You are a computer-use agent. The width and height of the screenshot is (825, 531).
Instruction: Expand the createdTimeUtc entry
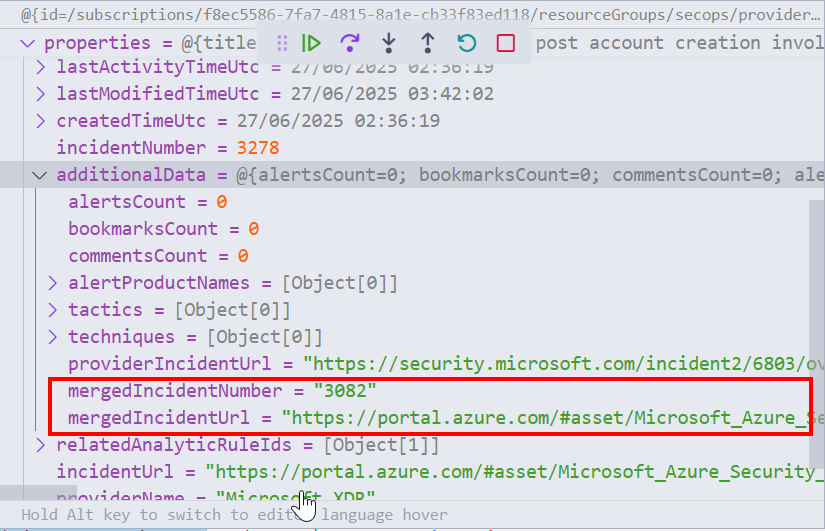(x=41, y=121)
